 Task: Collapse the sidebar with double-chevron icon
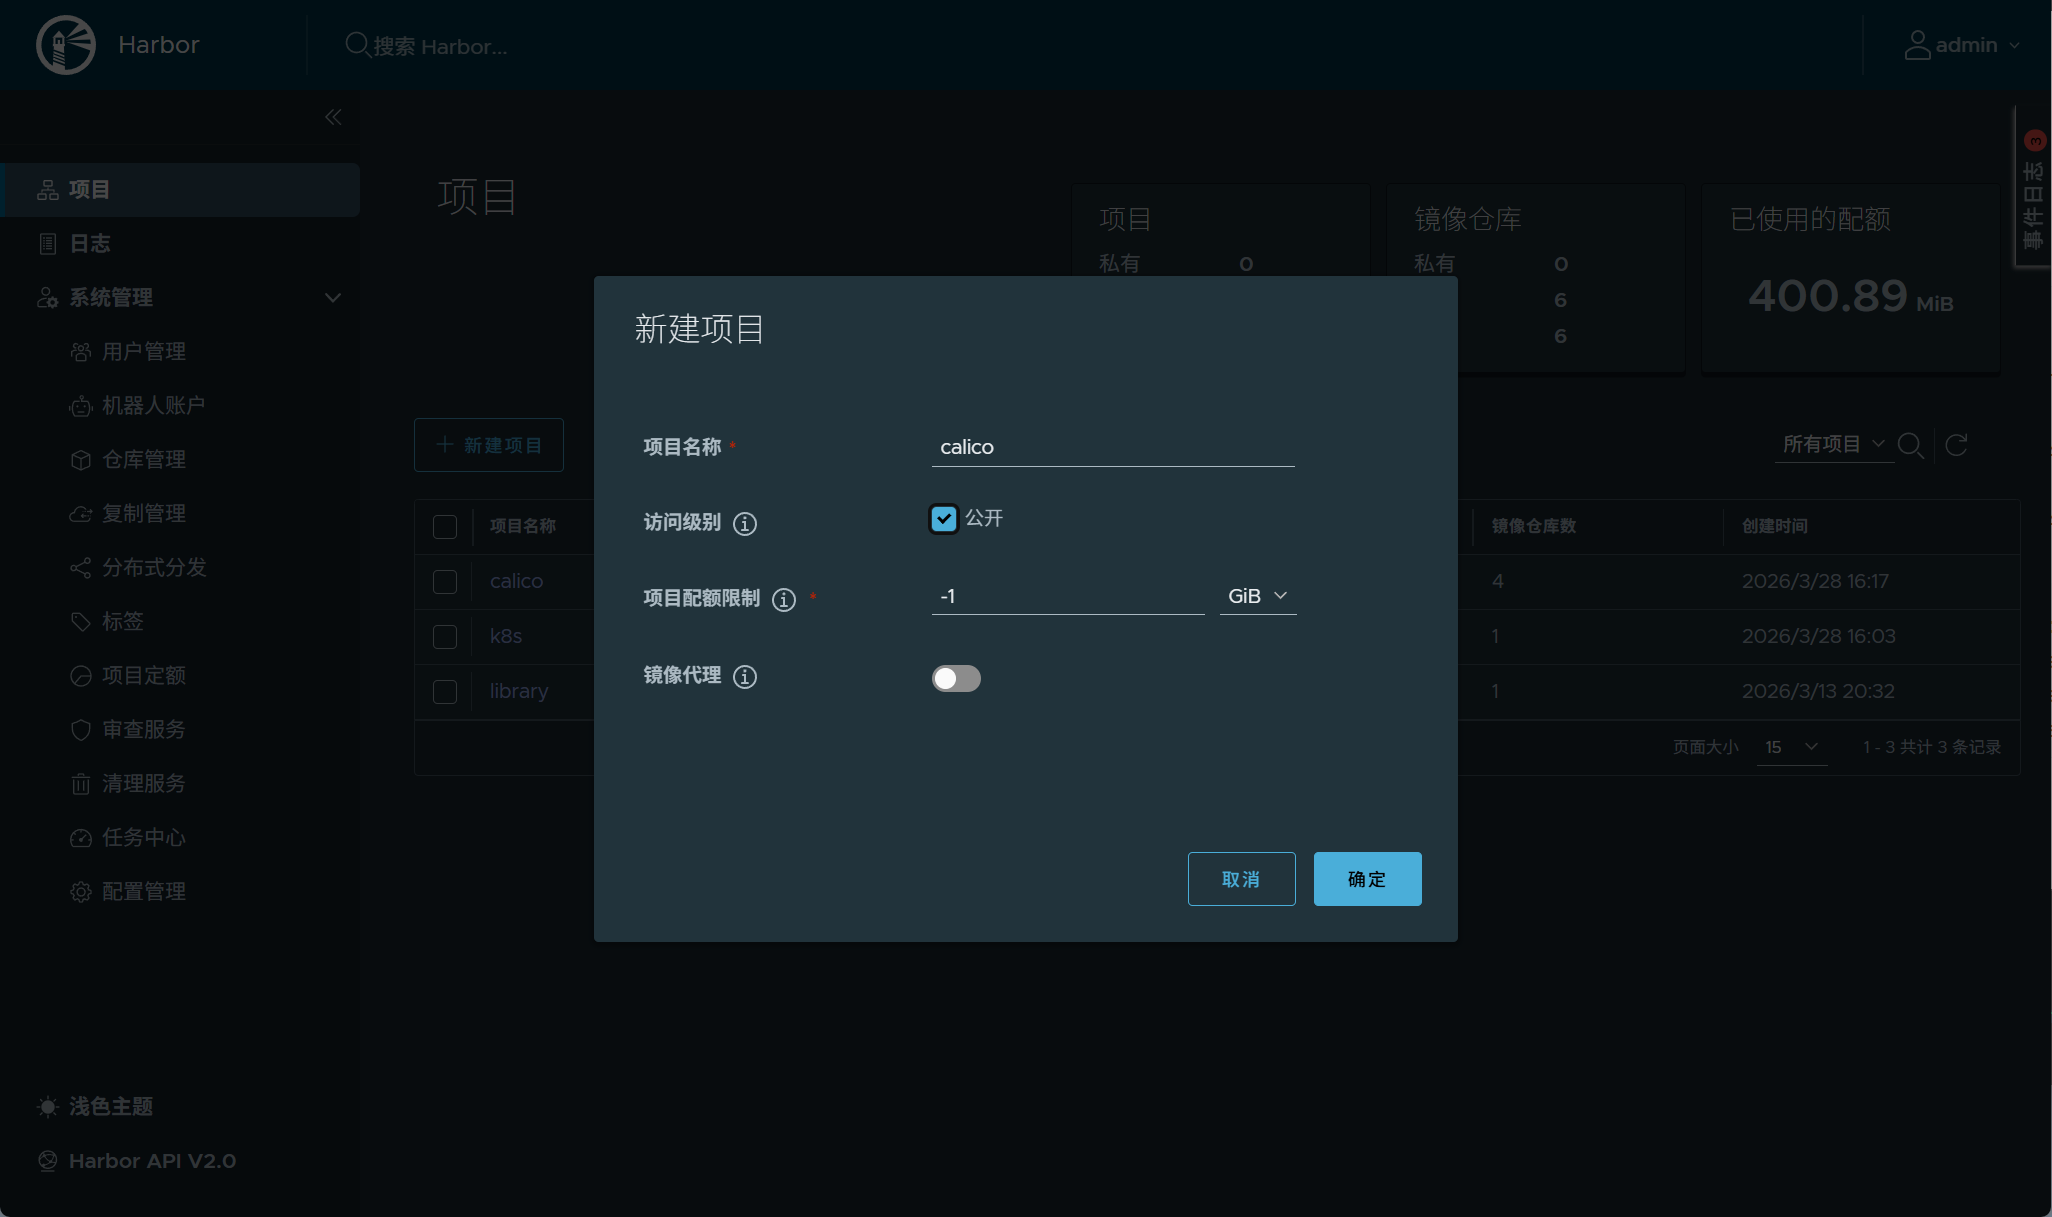point(333,117)
